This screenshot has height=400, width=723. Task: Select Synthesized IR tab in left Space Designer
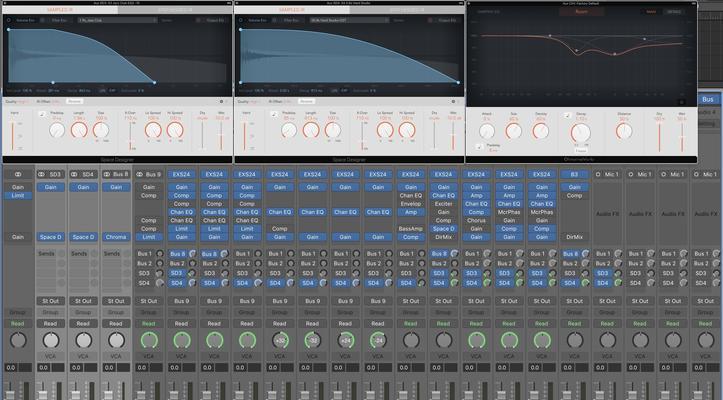(x=175, y=10)
